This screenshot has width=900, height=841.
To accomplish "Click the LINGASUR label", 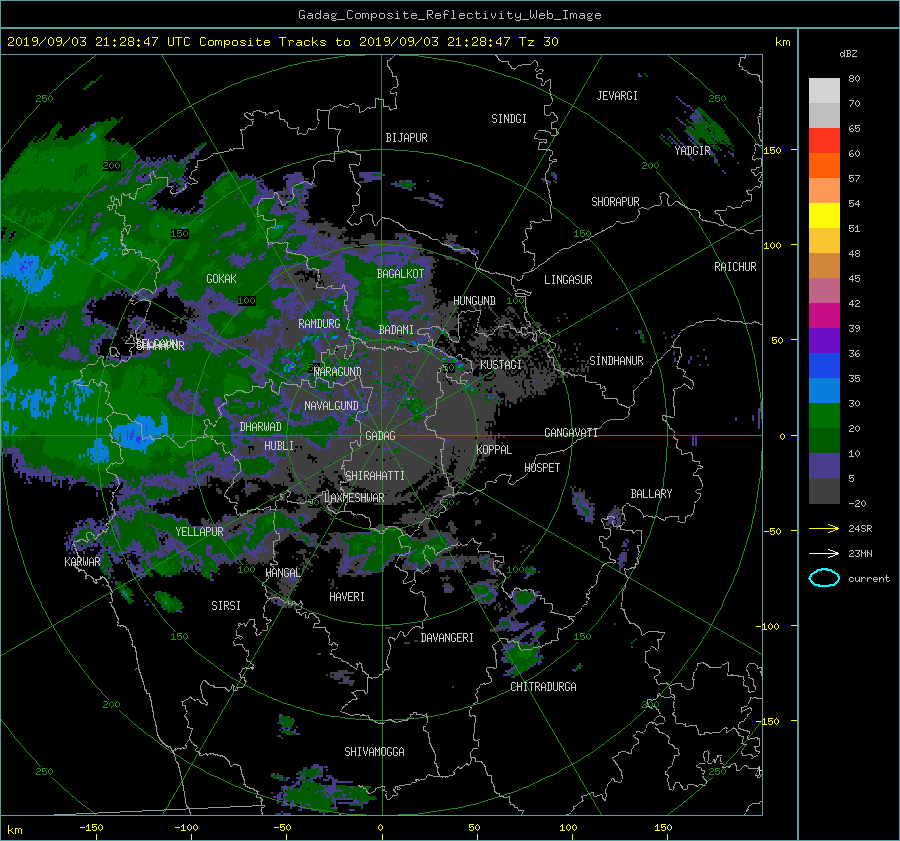I will click(x=568, y=280).
